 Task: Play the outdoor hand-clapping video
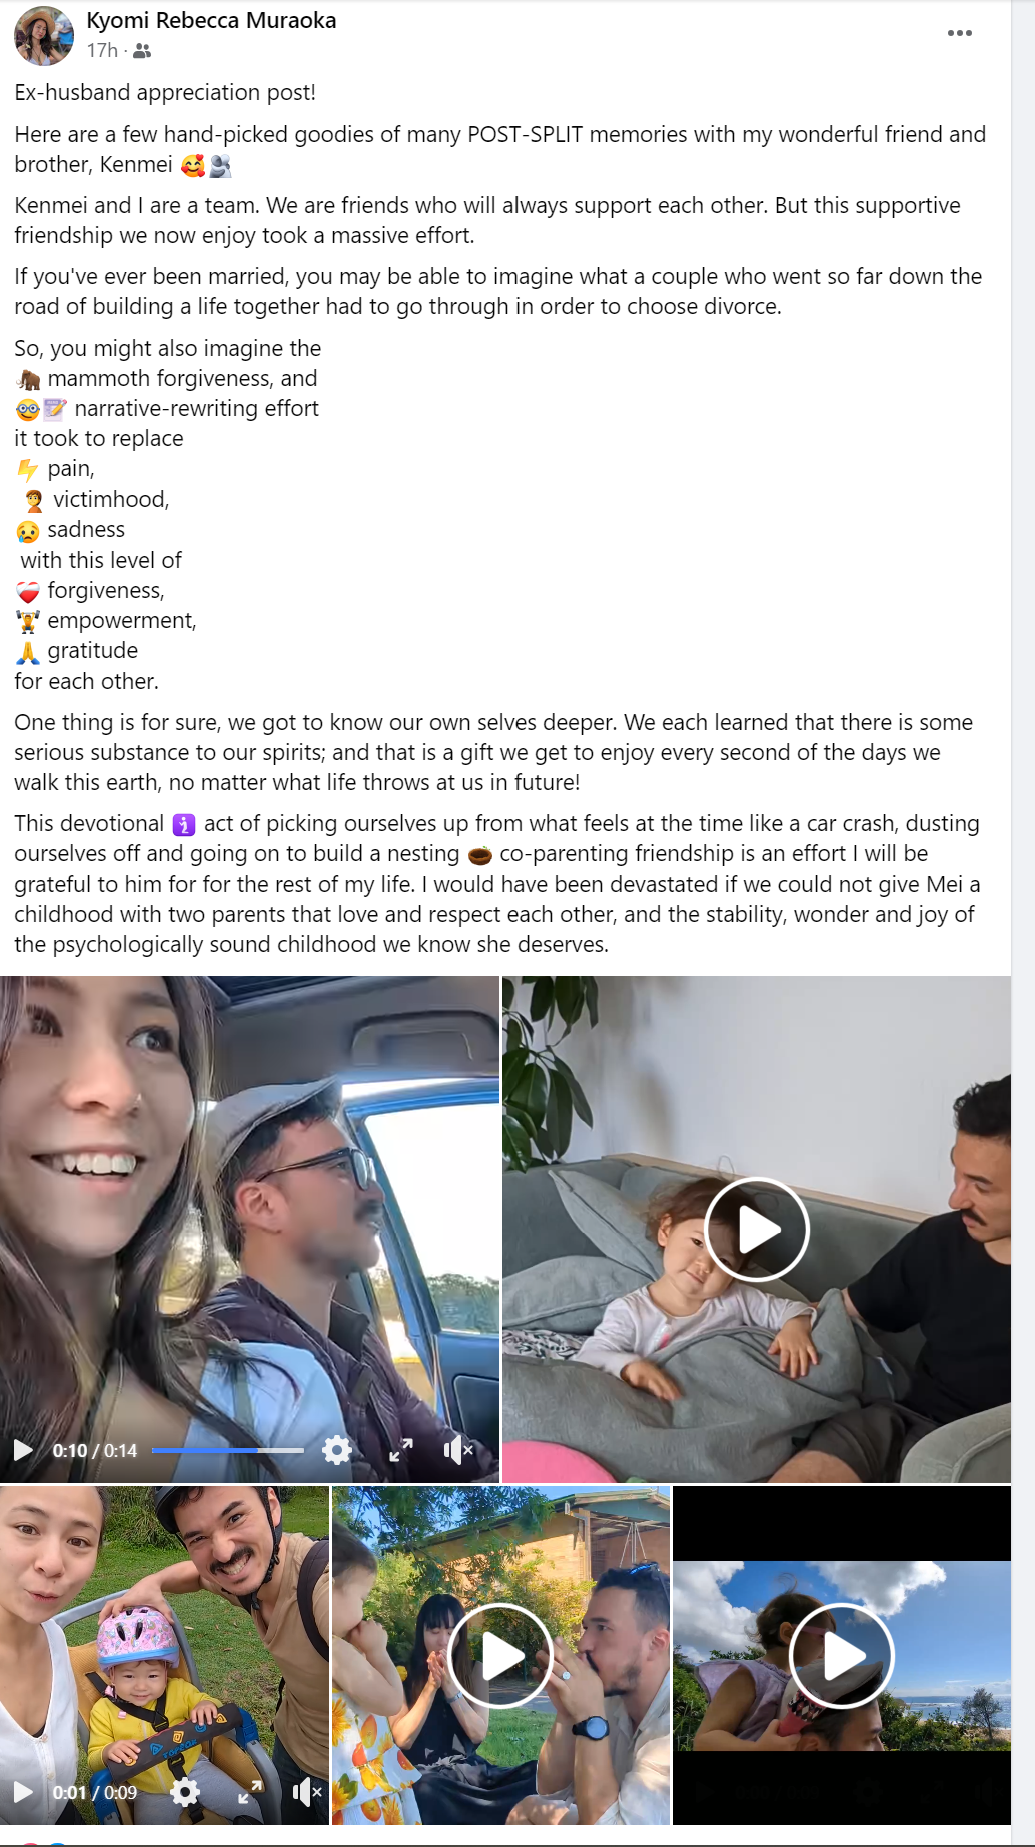click(500, 1656)
